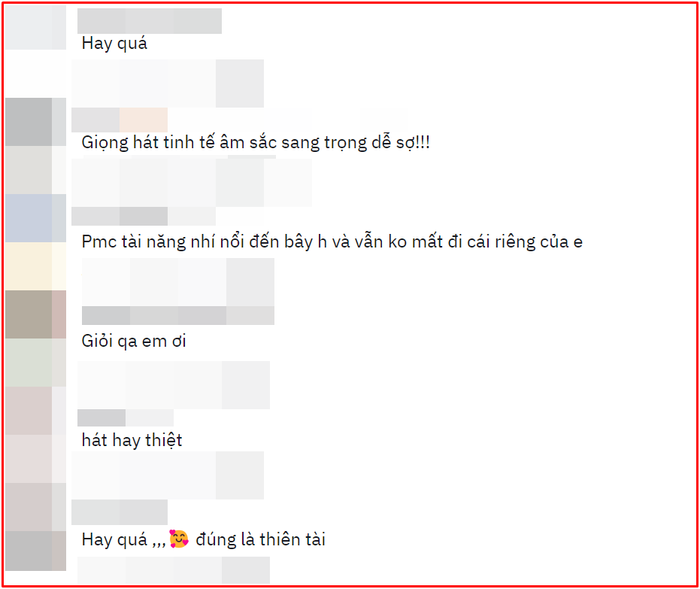
Task: Select the 'Giỏi qa em ơi' comment
Action: [134, 342]
